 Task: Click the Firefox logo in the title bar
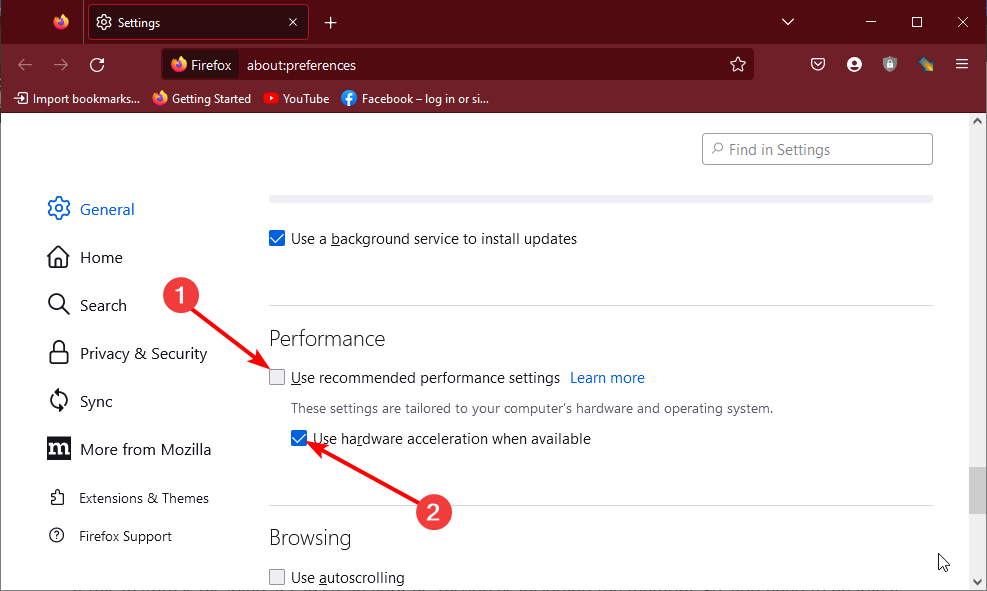[x=61, y=22]
